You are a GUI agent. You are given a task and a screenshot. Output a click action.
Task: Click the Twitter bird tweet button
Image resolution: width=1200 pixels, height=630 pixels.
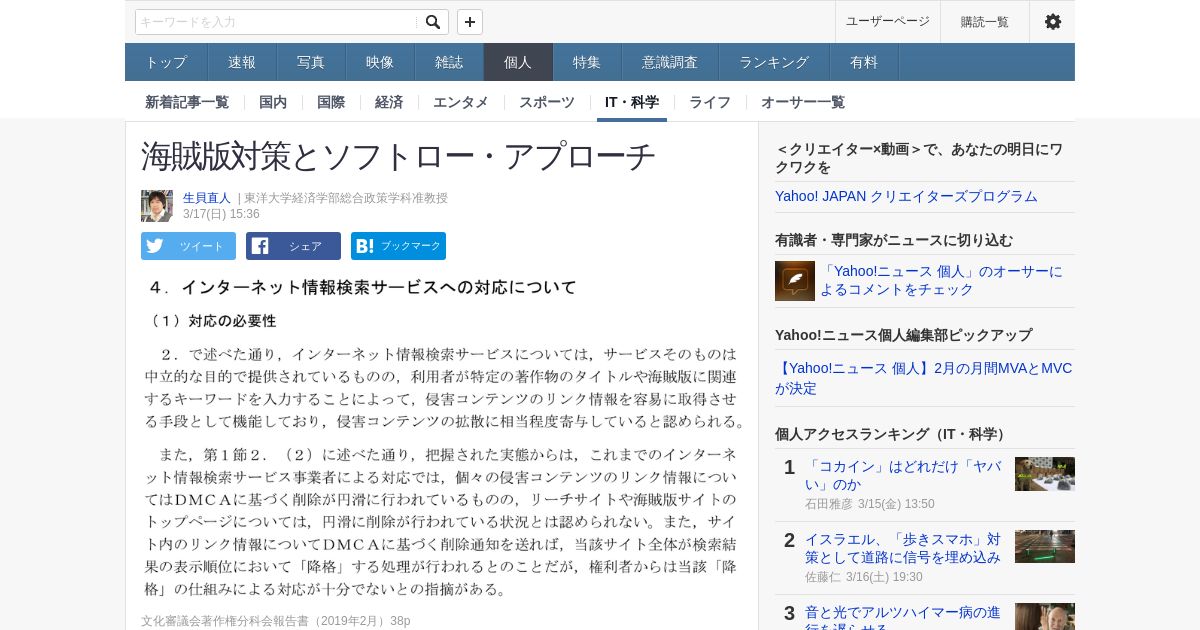point(188,246)
